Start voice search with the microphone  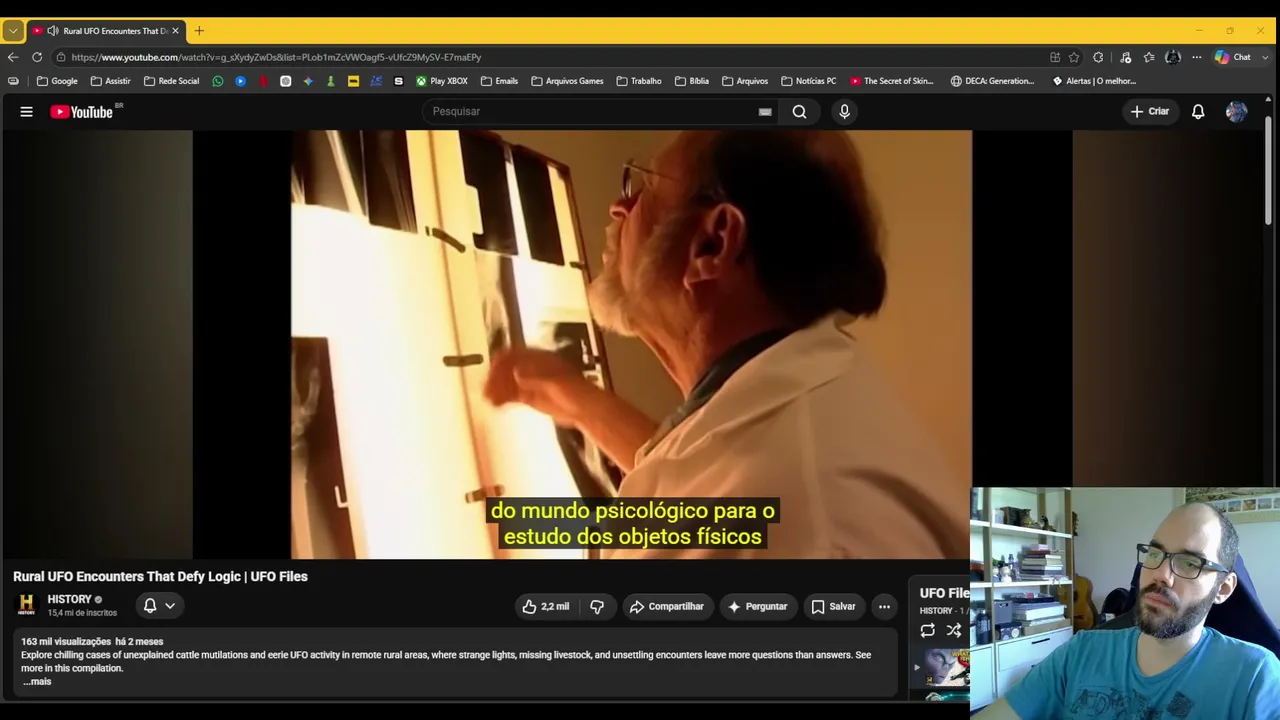[844, 112]
